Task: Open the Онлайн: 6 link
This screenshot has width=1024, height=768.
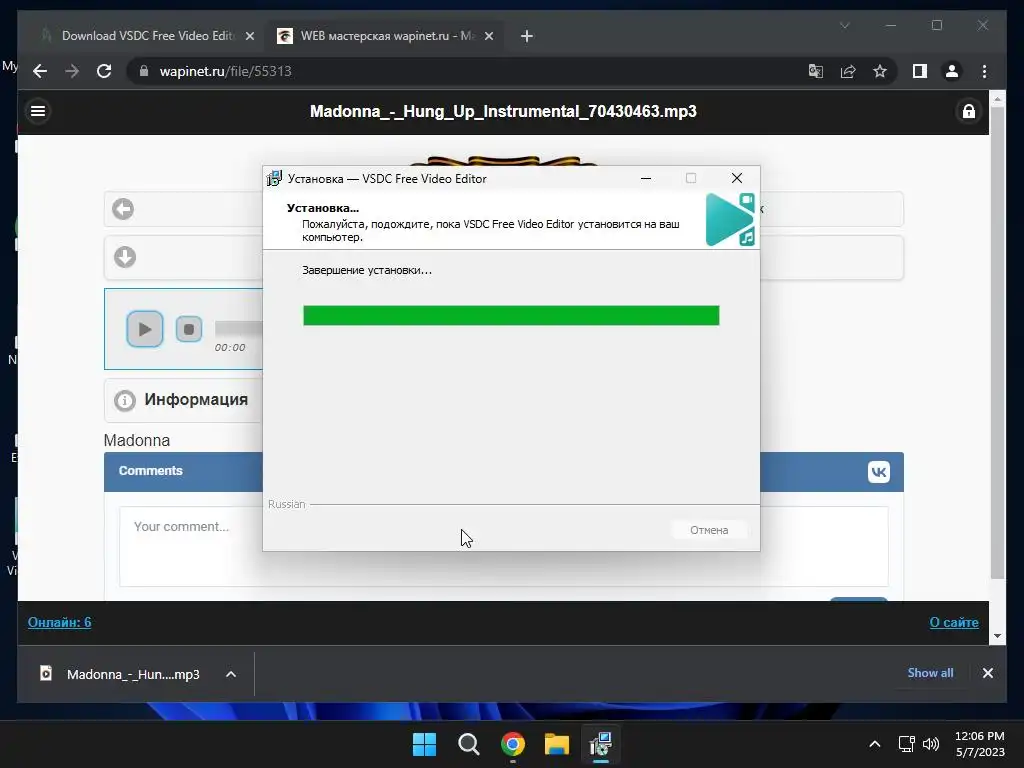Action: [59, 622]
